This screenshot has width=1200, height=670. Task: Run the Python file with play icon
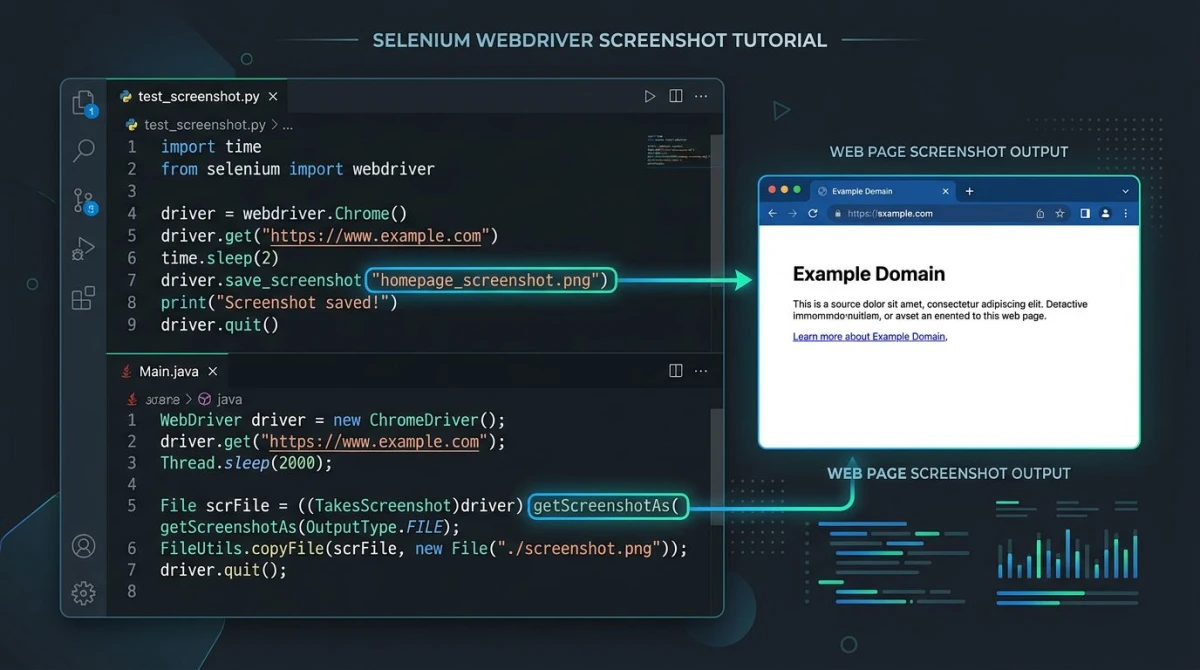650,96
